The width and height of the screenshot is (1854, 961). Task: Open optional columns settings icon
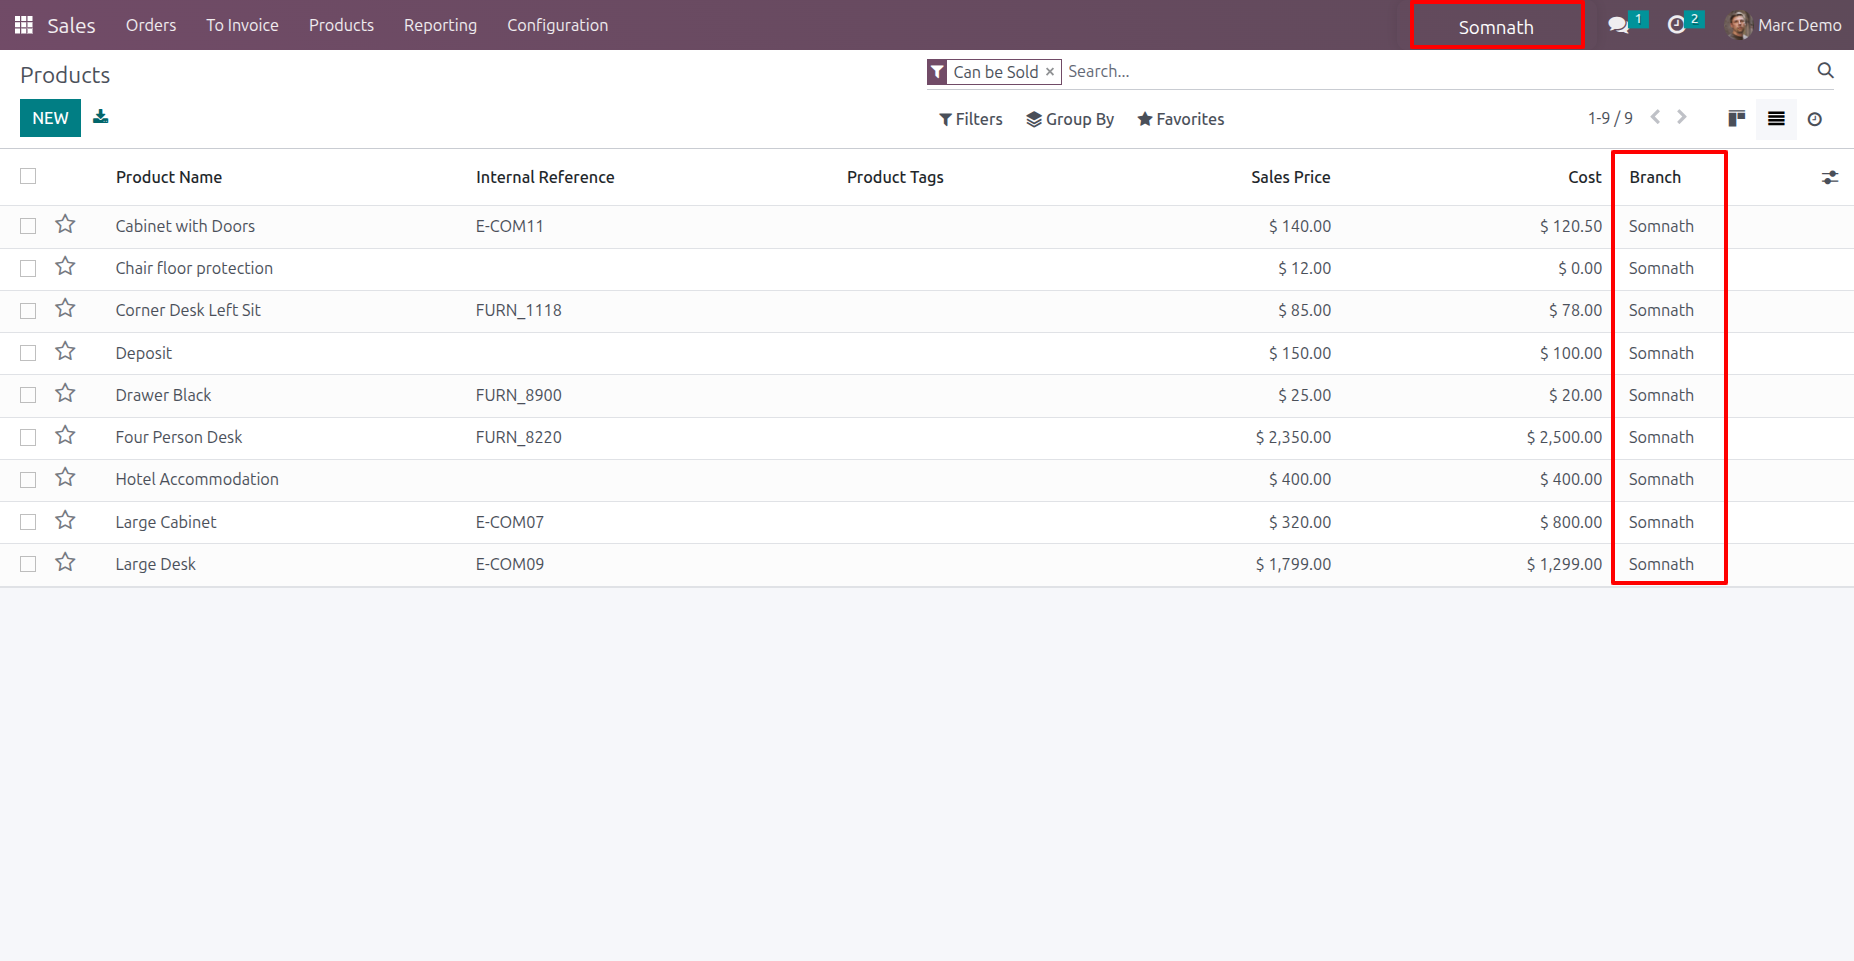pos(1830,177)
